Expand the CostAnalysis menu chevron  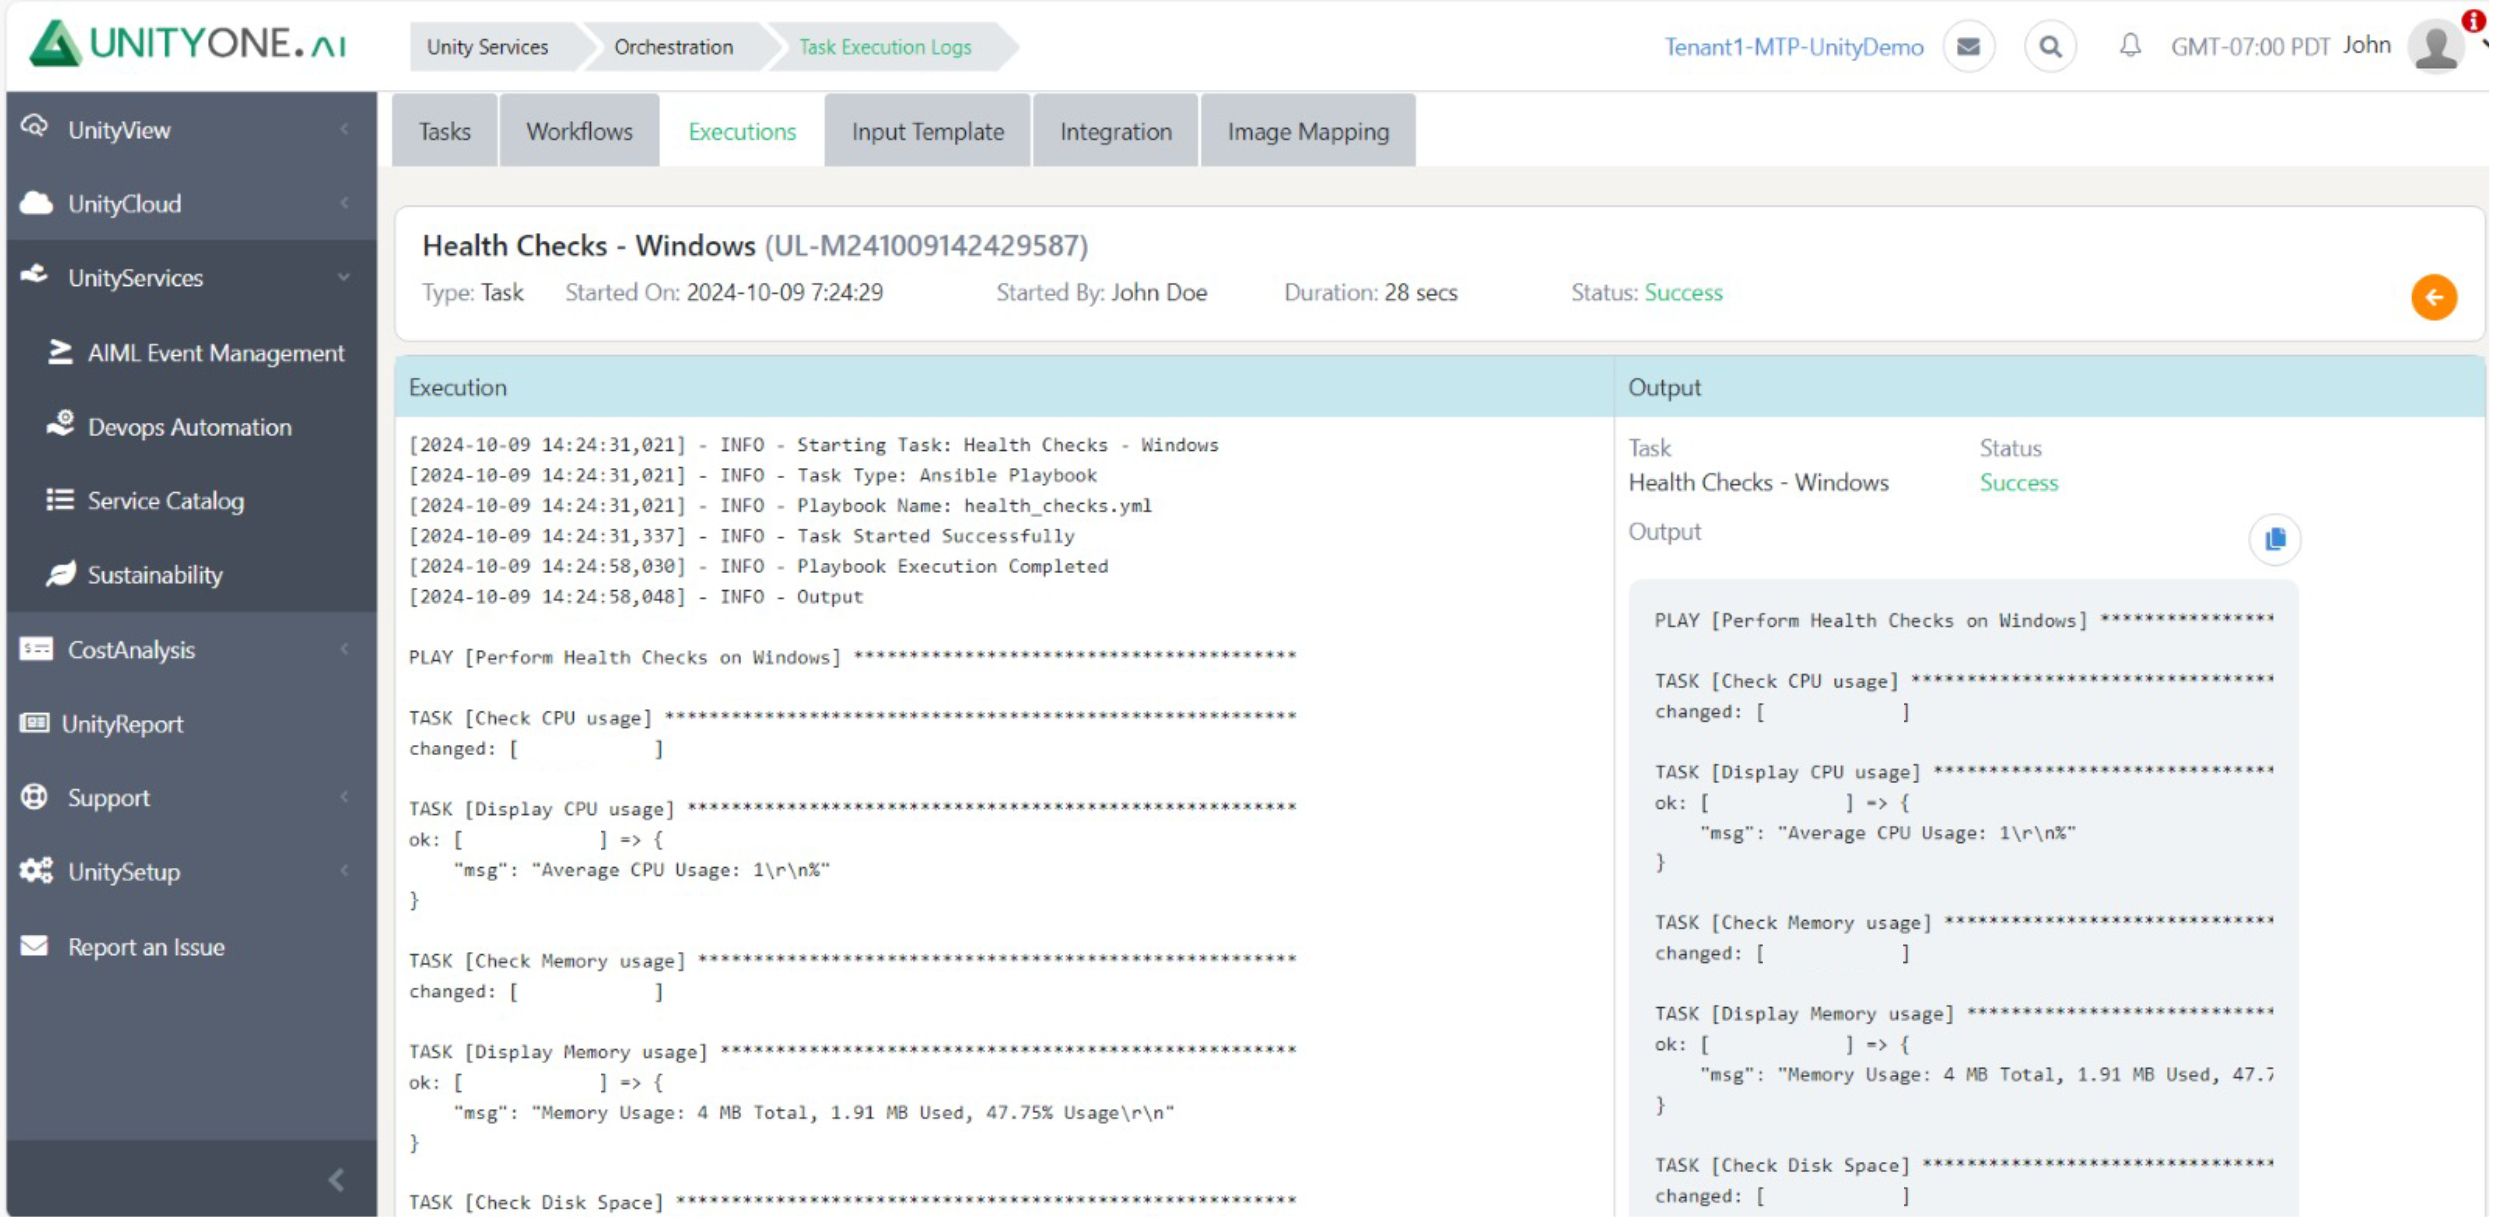[x=345, y=650]
